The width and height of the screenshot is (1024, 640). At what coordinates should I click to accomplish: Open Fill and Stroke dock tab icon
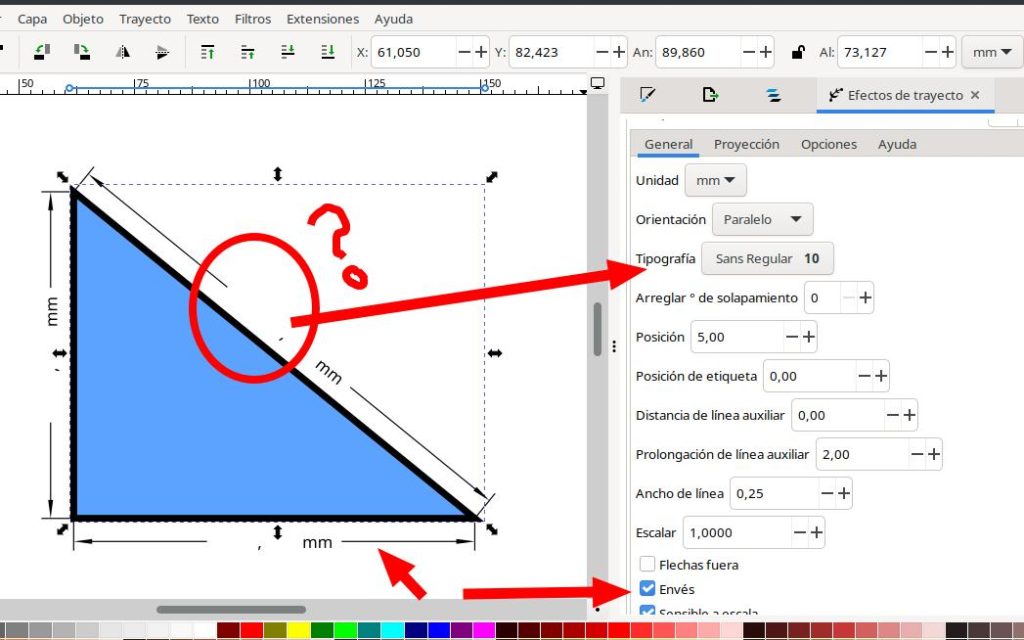click(x=647, y=95)
